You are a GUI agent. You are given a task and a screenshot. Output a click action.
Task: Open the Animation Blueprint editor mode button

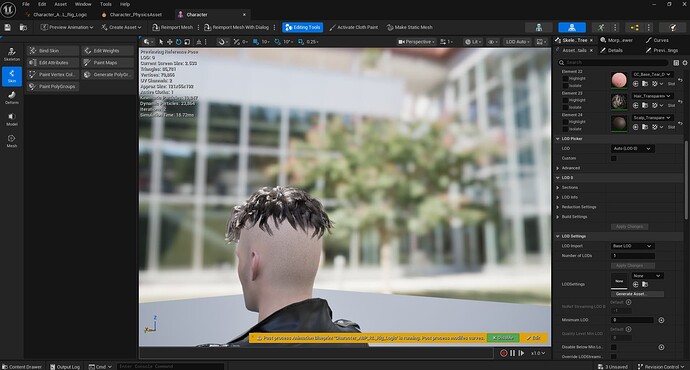[635, 27]
